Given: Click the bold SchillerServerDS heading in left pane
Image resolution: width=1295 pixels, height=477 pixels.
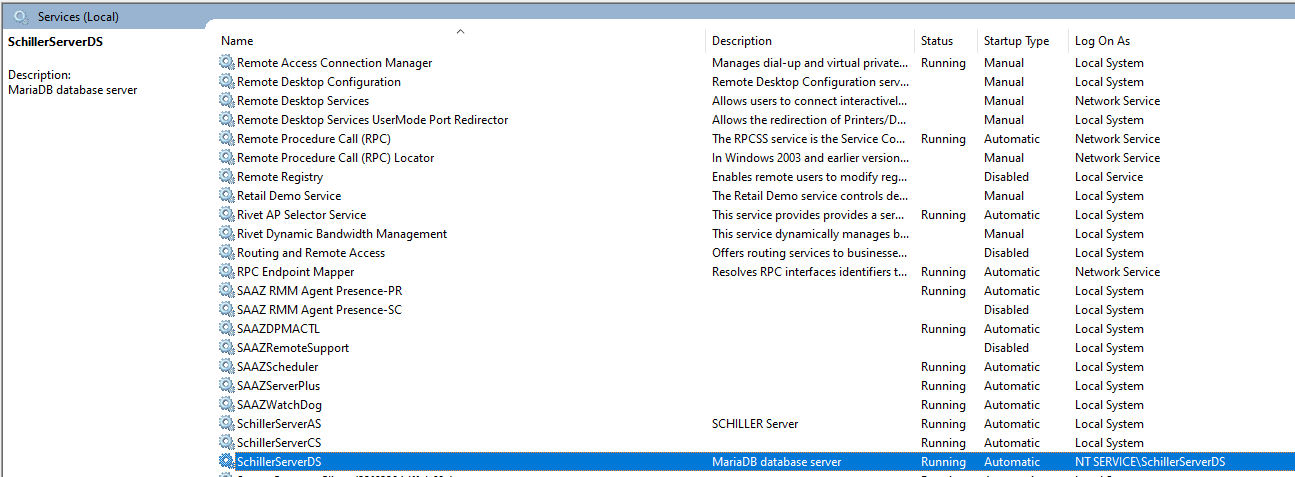Looking at the screenshot, I should [55, 42].
